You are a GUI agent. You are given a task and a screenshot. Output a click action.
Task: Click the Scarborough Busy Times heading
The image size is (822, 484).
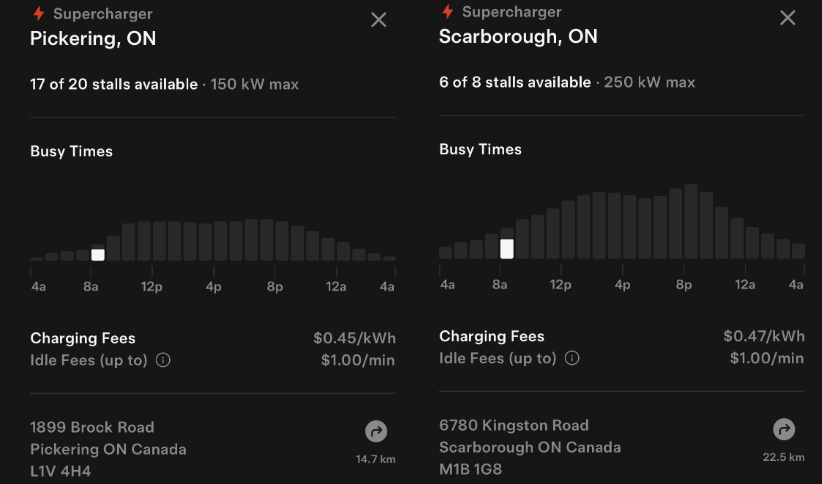click(480, 149)
